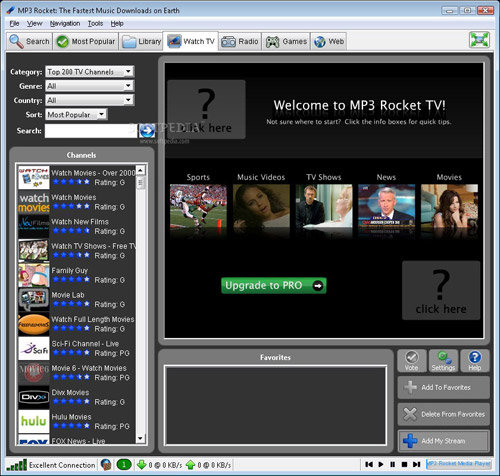Click the Help question mark icon
The image size is (500, 476).
pyautogui.click(x=474, y=357)
